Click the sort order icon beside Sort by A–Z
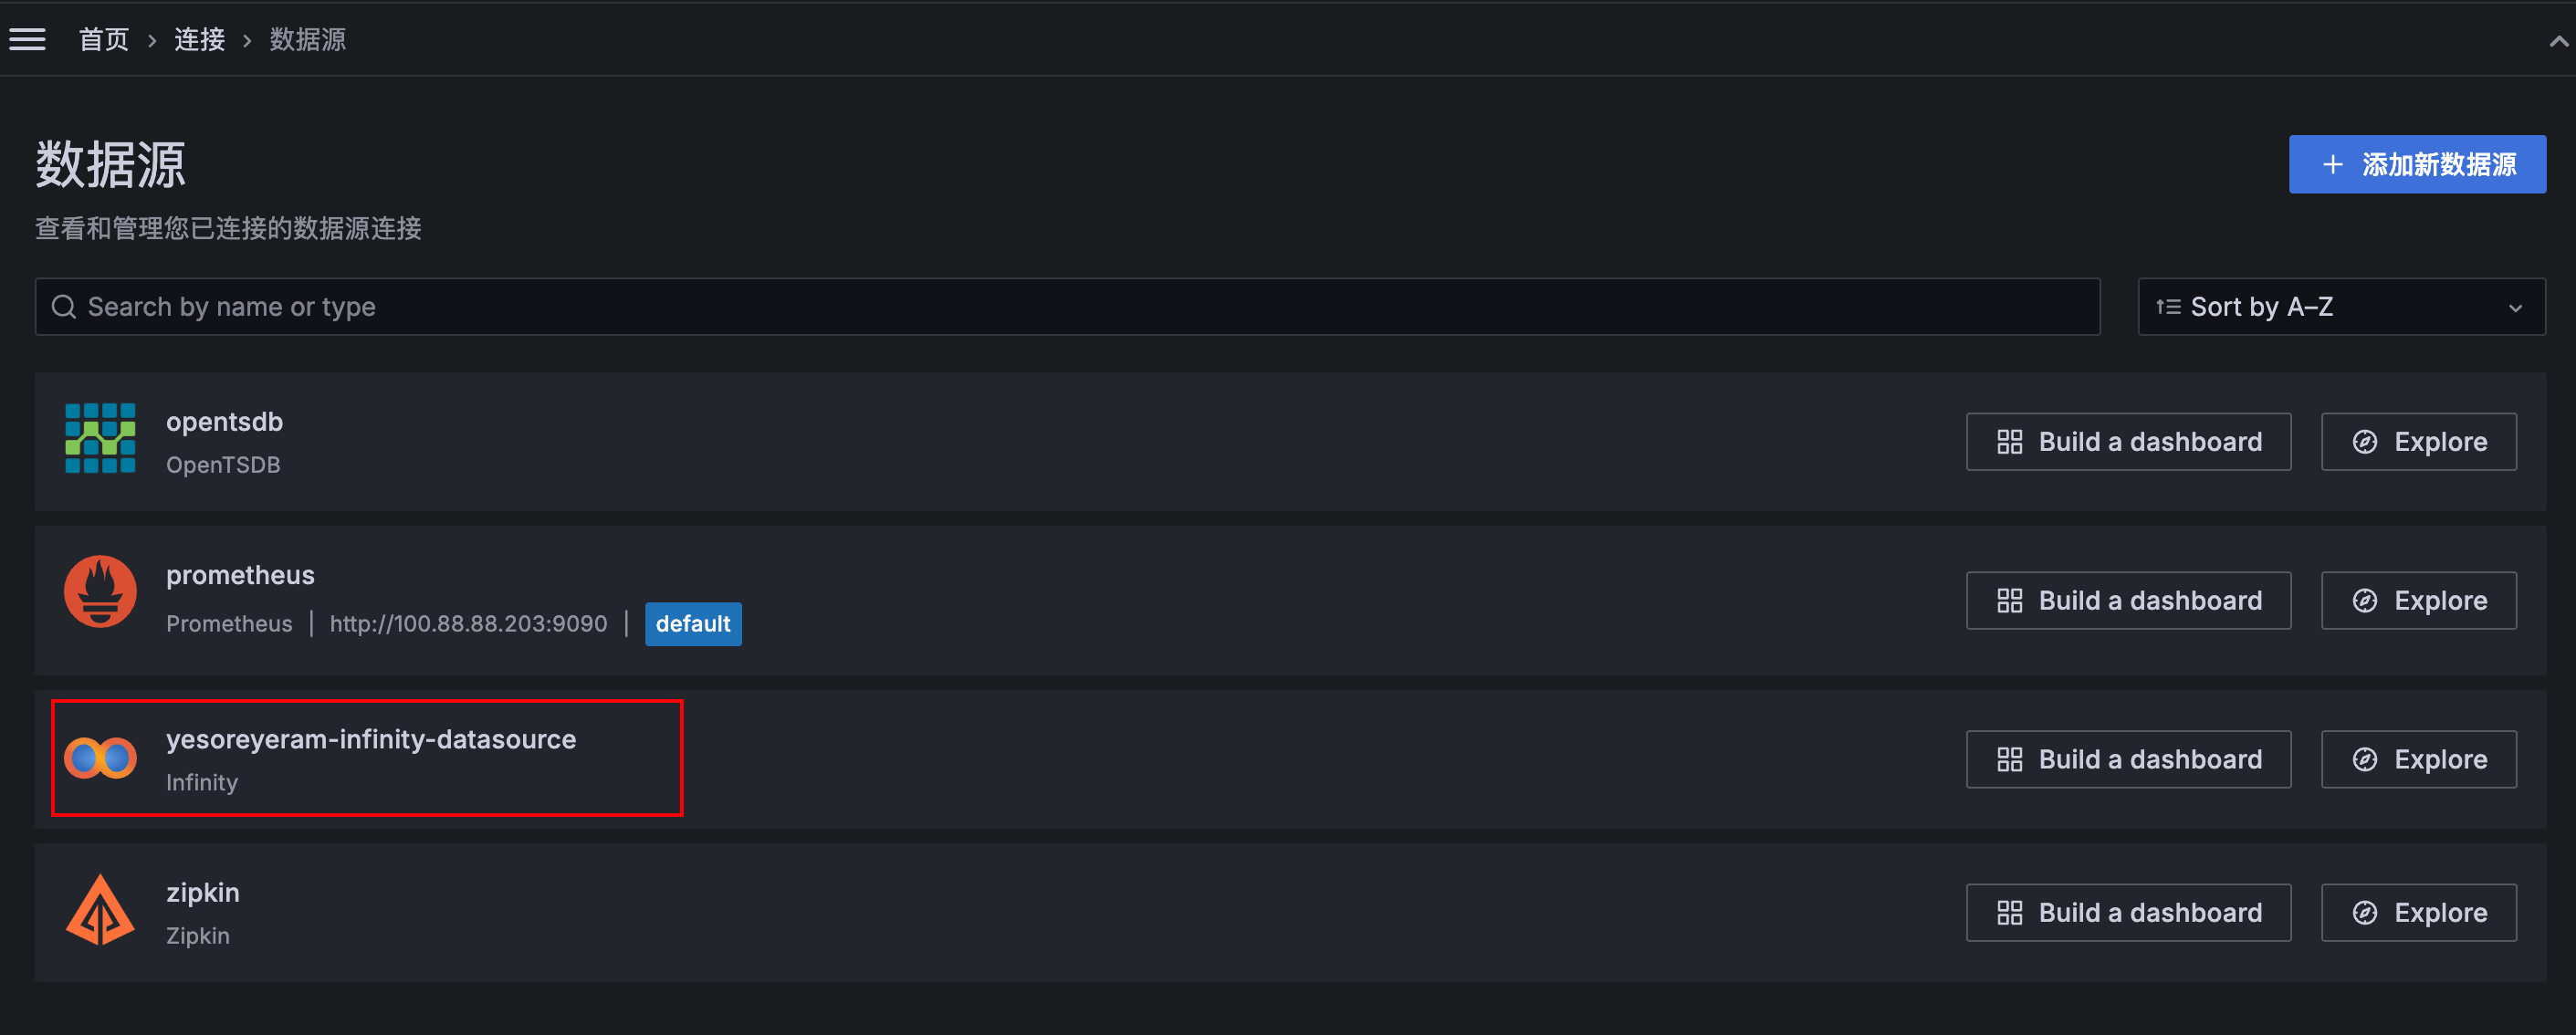The image size is (2576, 1035). [2167, 306]
